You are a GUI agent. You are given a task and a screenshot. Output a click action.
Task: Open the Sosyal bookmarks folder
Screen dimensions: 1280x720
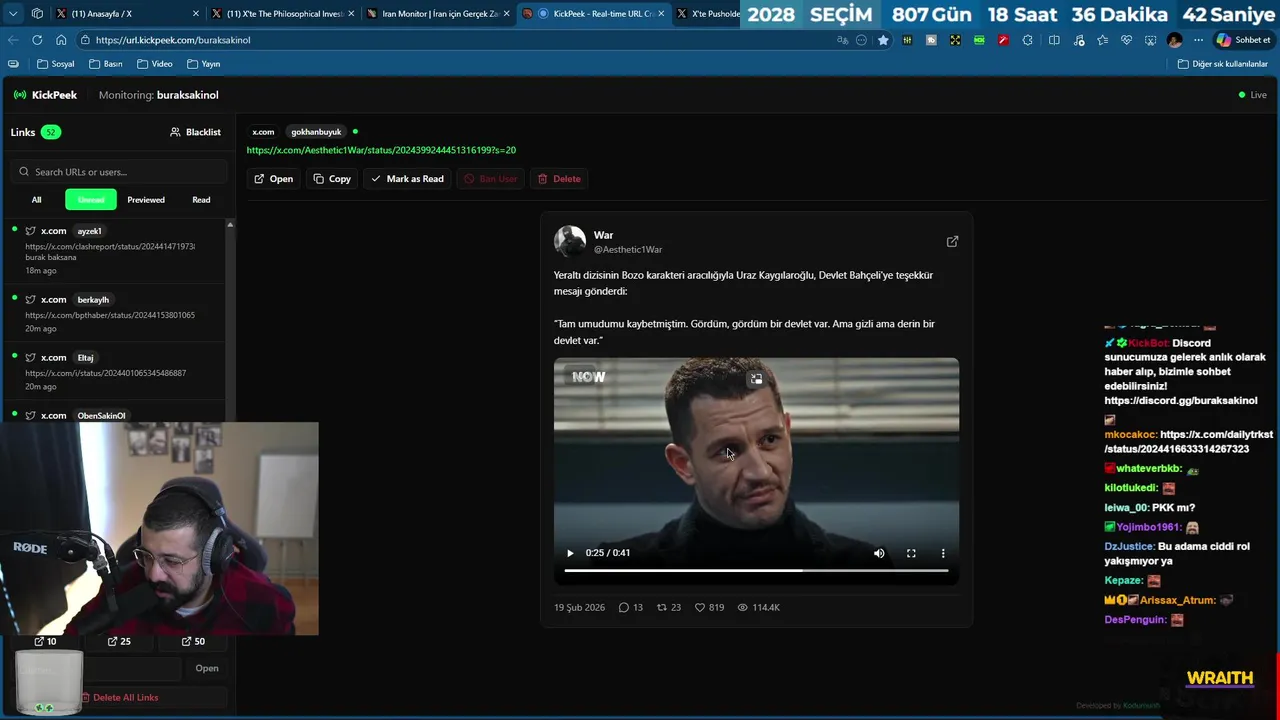(x=55, y=64)
